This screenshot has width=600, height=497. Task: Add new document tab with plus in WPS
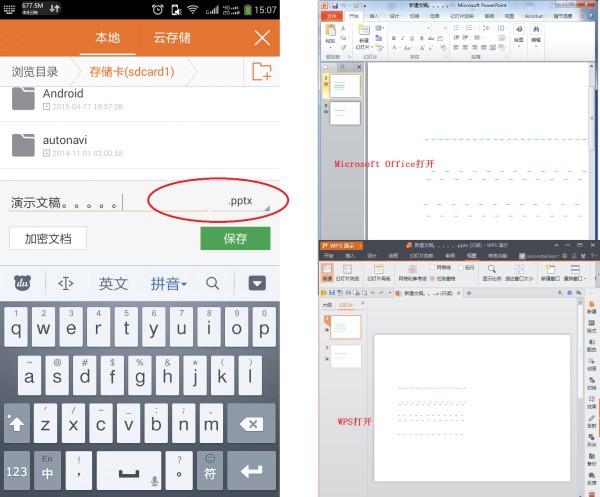[469, 293]
